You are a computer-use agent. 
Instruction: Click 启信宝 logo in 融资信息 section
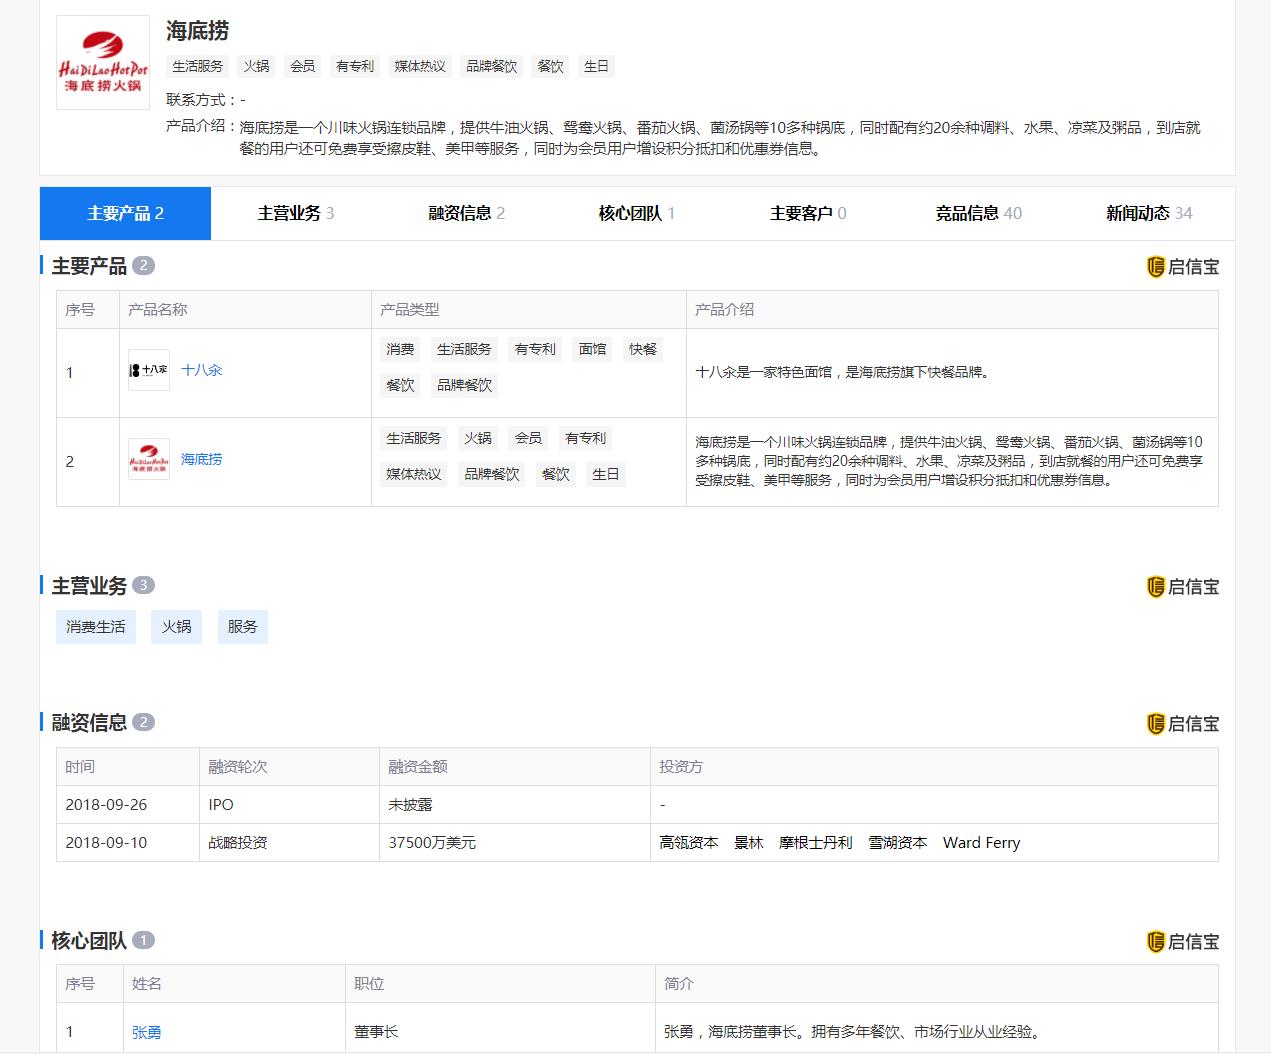pyautogui.click(x=1183, y=724)
